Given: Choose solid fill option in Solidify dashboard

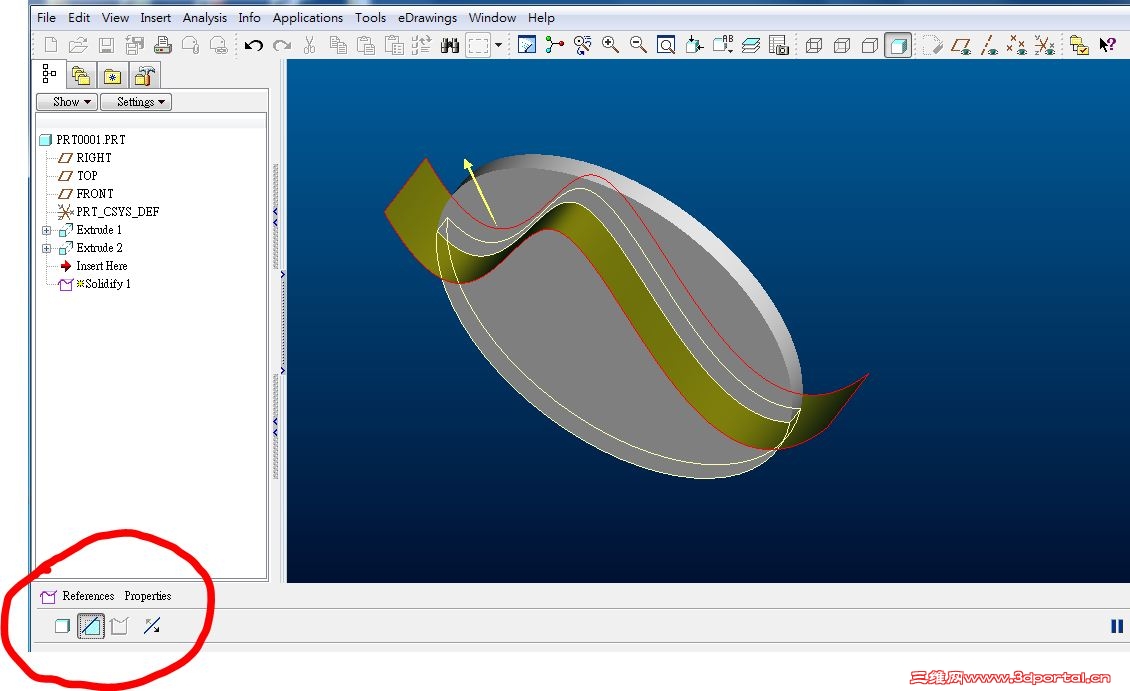Looking at the screenshot, I should click(x=63, y=626).
